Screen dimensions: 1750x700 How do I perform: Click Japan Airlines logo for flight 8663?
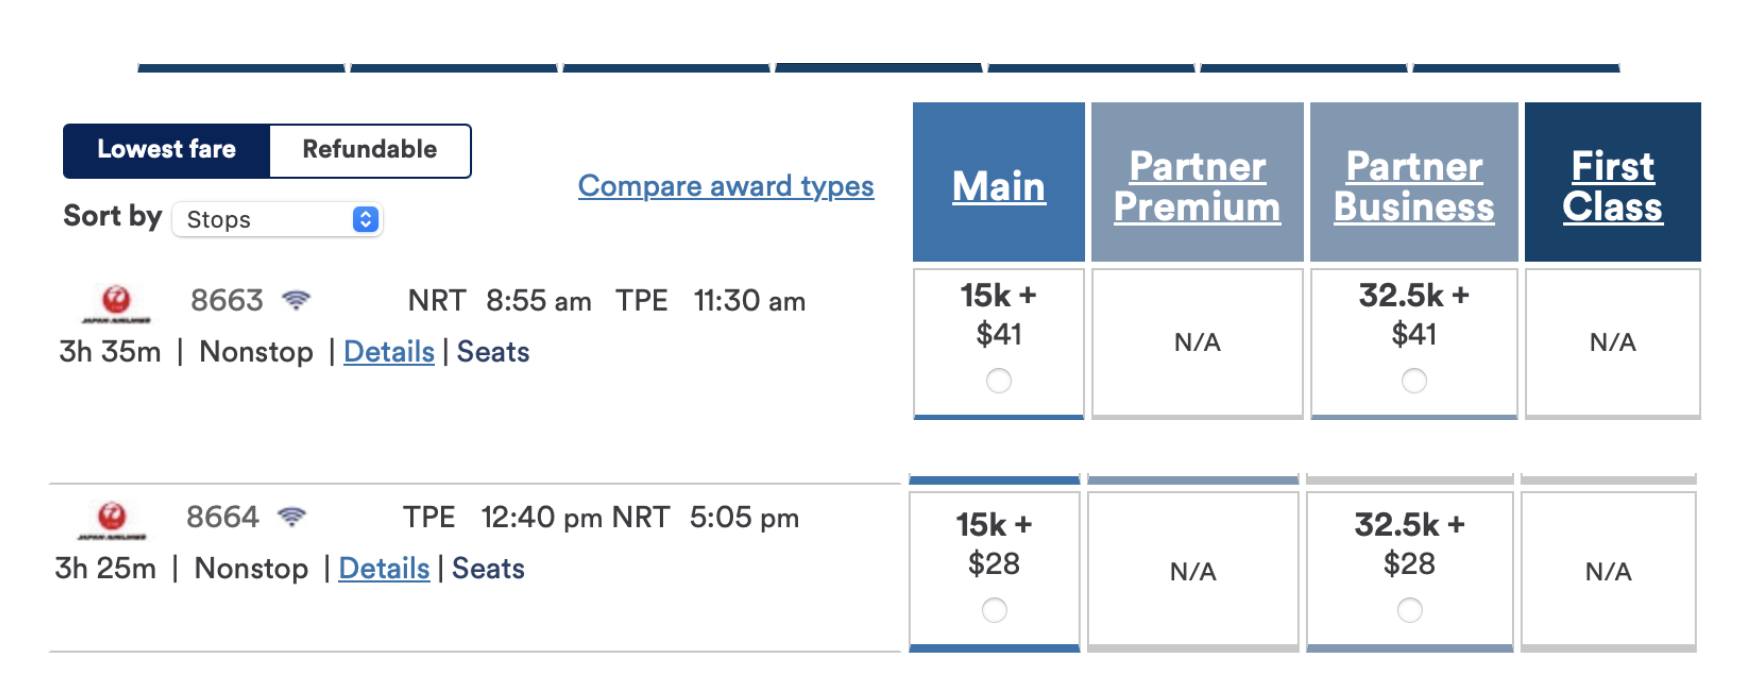[116, 302]
